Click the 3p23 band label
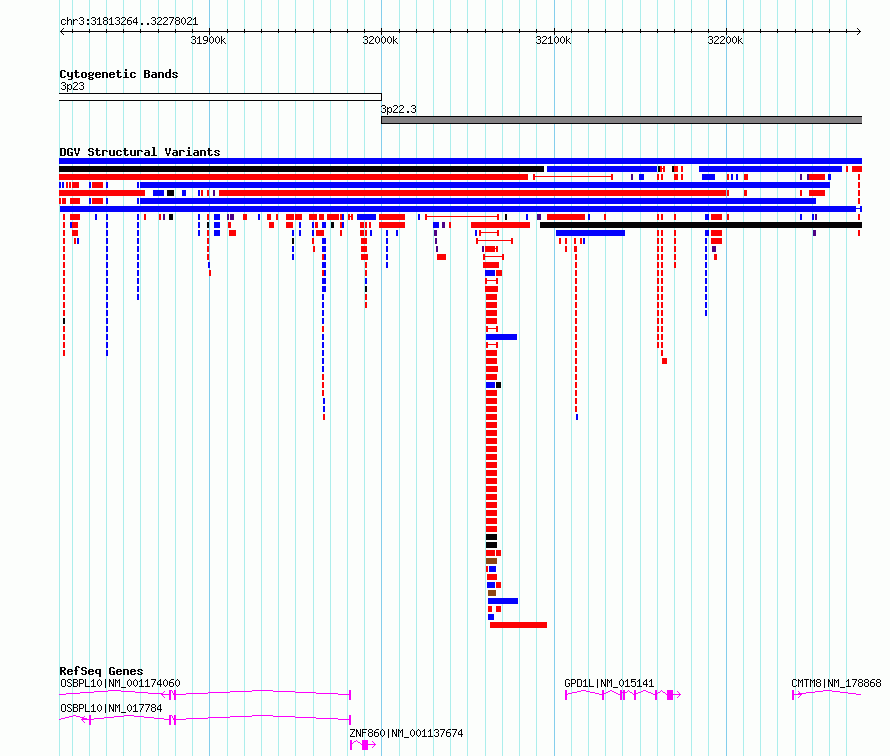This screenshot has height=756, width=890. 72,86
